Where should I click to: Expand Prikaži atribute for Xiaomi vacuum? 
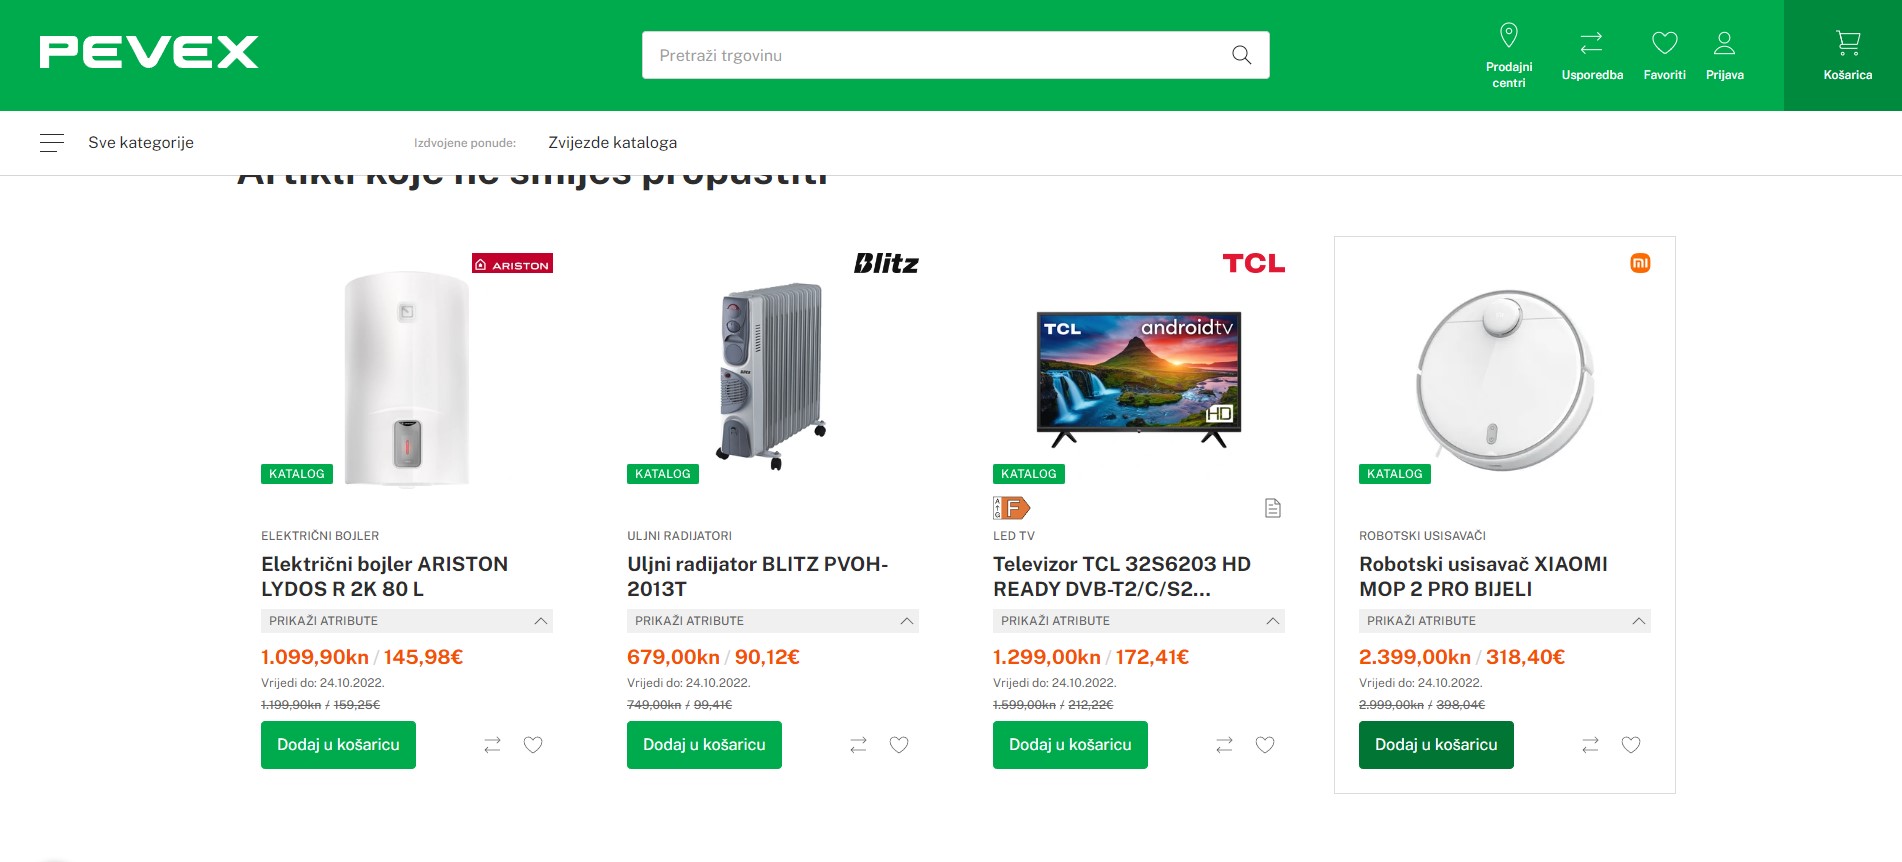click(x=1504, y=621)
